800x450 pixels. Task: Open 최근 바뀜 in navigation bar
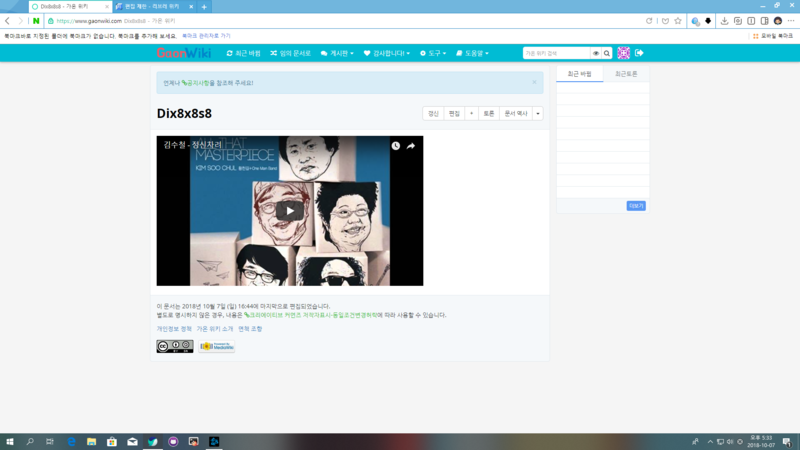(244, 53)
